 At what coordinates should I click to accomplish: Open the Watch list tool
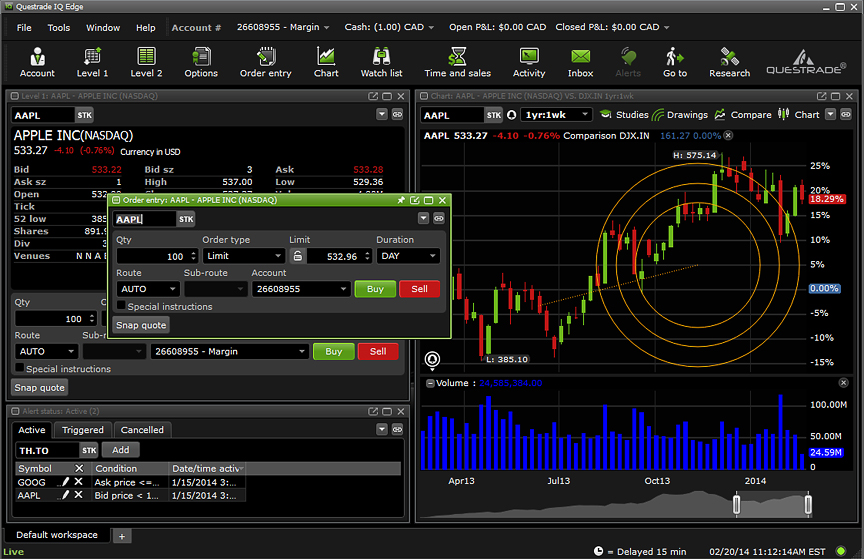tap(381, 62)
